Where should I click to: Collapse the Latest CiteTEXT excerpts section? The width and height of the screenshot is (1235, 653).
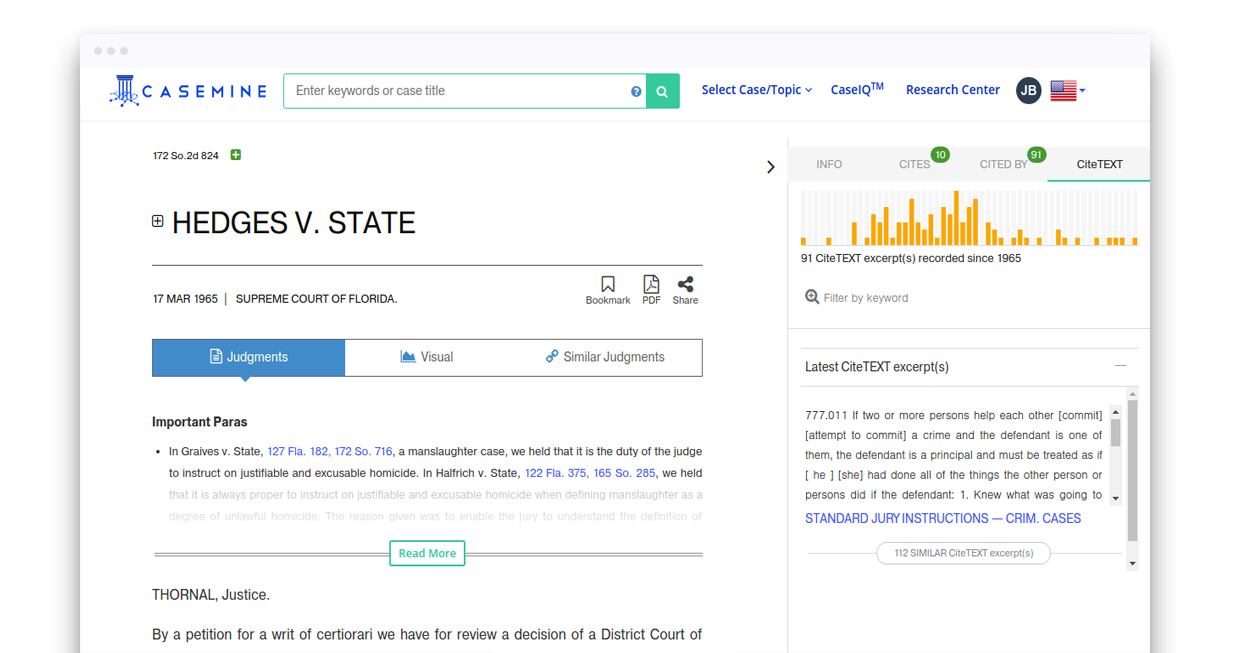(1120, 366)
